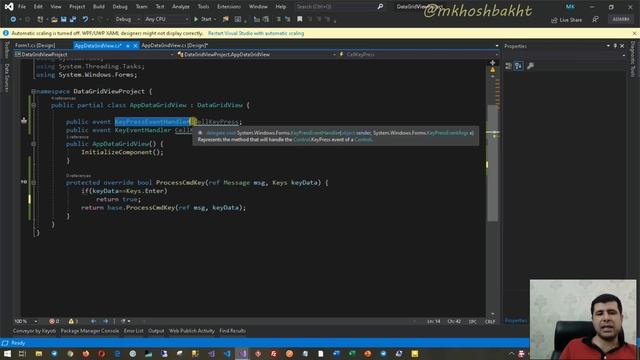Open the Properties panel window position dropdown

[x=608, y=46]
